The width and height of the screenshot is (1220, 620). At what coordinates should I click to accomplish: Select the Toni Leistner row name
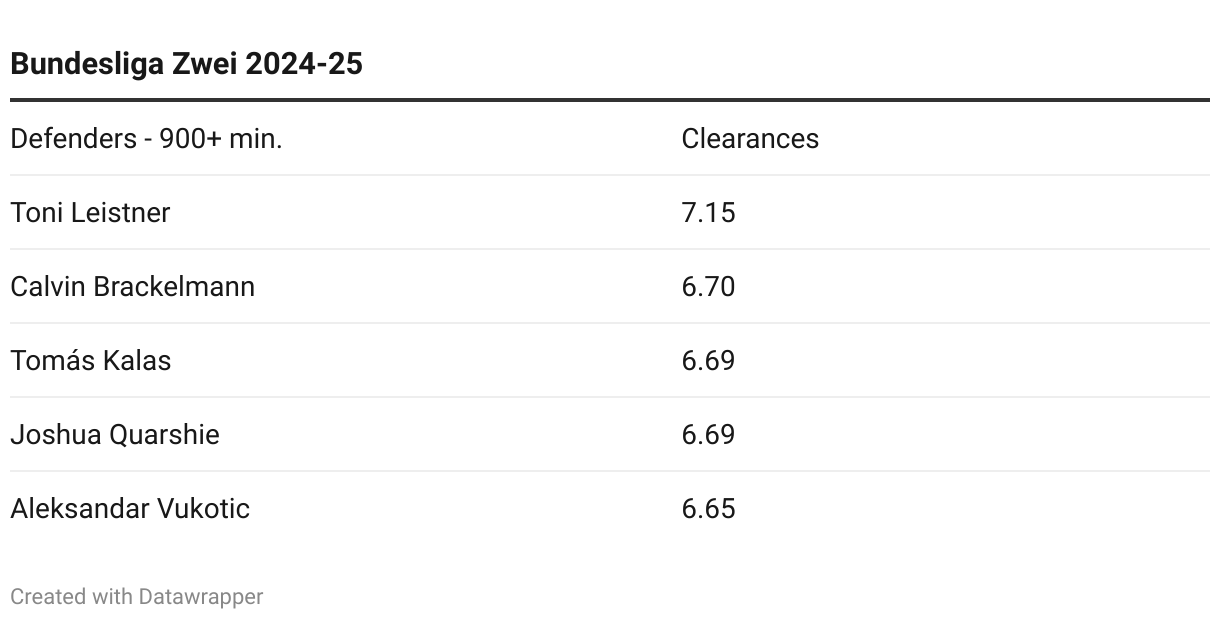coord(90,212)
